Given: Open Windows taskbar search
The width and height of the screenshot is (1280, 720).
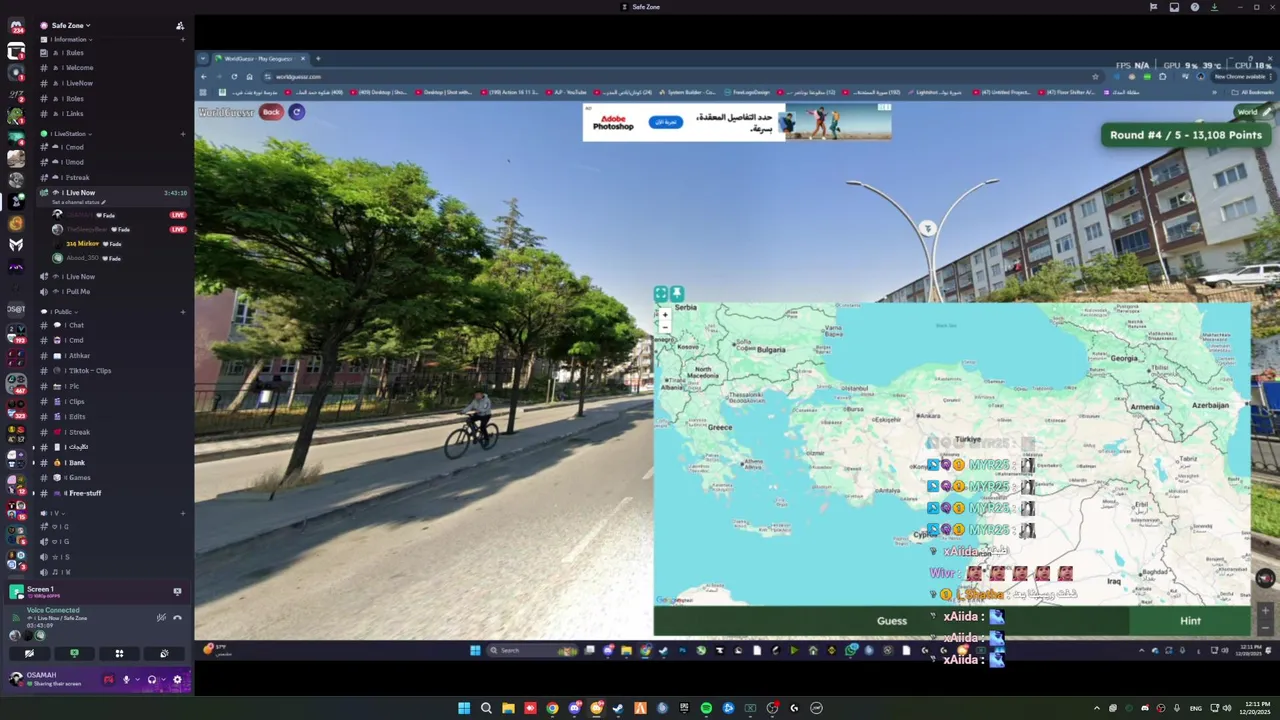Looking at the screenshot, I should coord(486,708).
